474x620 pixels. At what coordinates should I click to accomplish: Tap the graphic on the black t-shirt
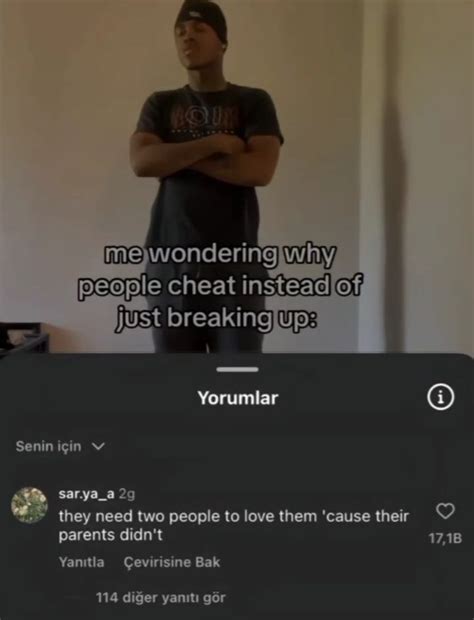coord(204,119)
